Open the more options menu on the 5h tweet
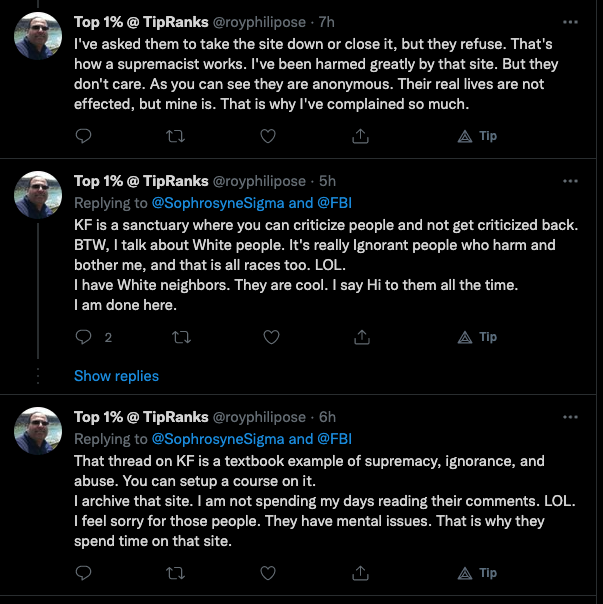 pyautogui.click(x=570, y=181)
